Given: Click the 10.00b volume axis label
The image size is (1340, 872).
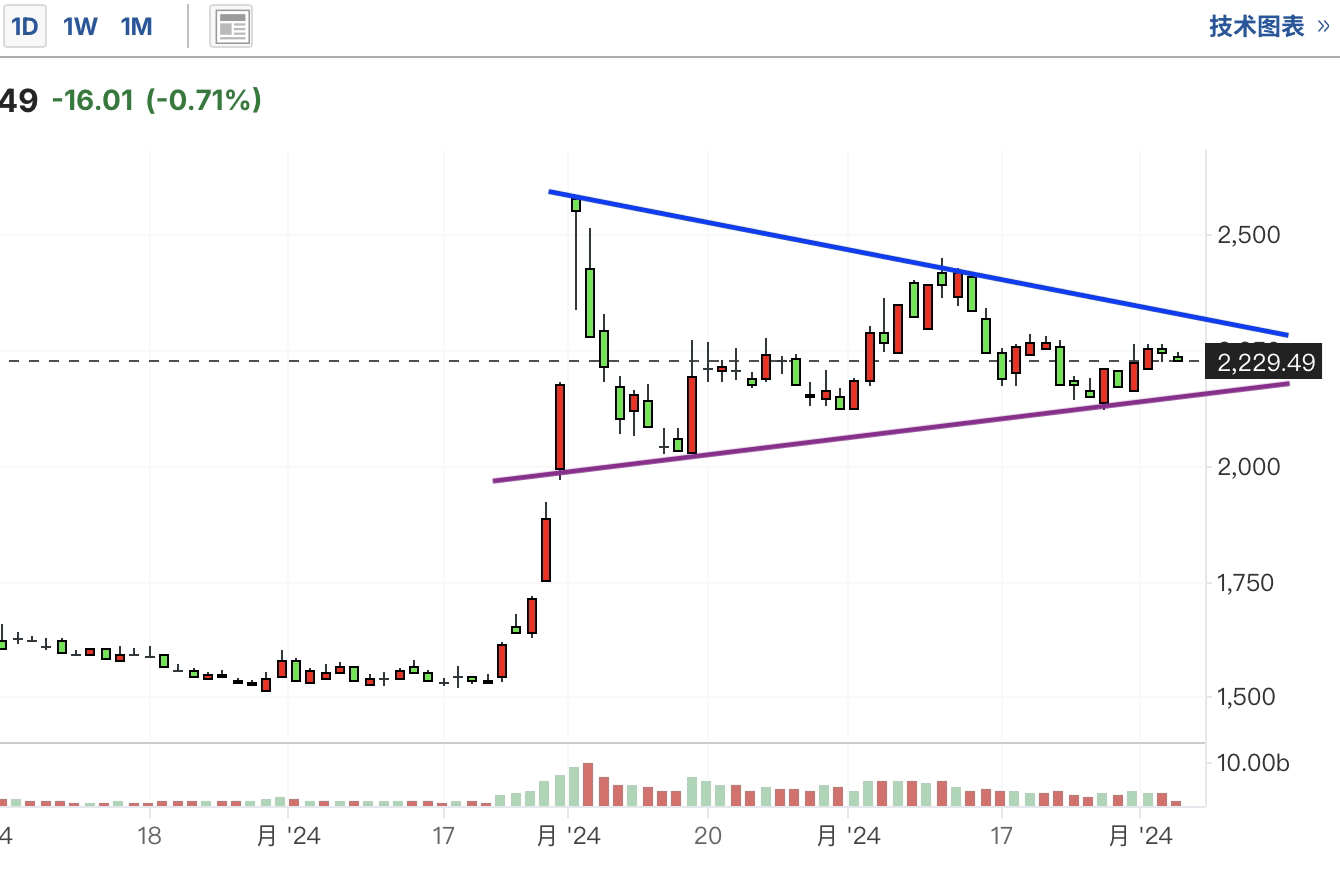Looking at the screenshot, I should click(1253, 763).
